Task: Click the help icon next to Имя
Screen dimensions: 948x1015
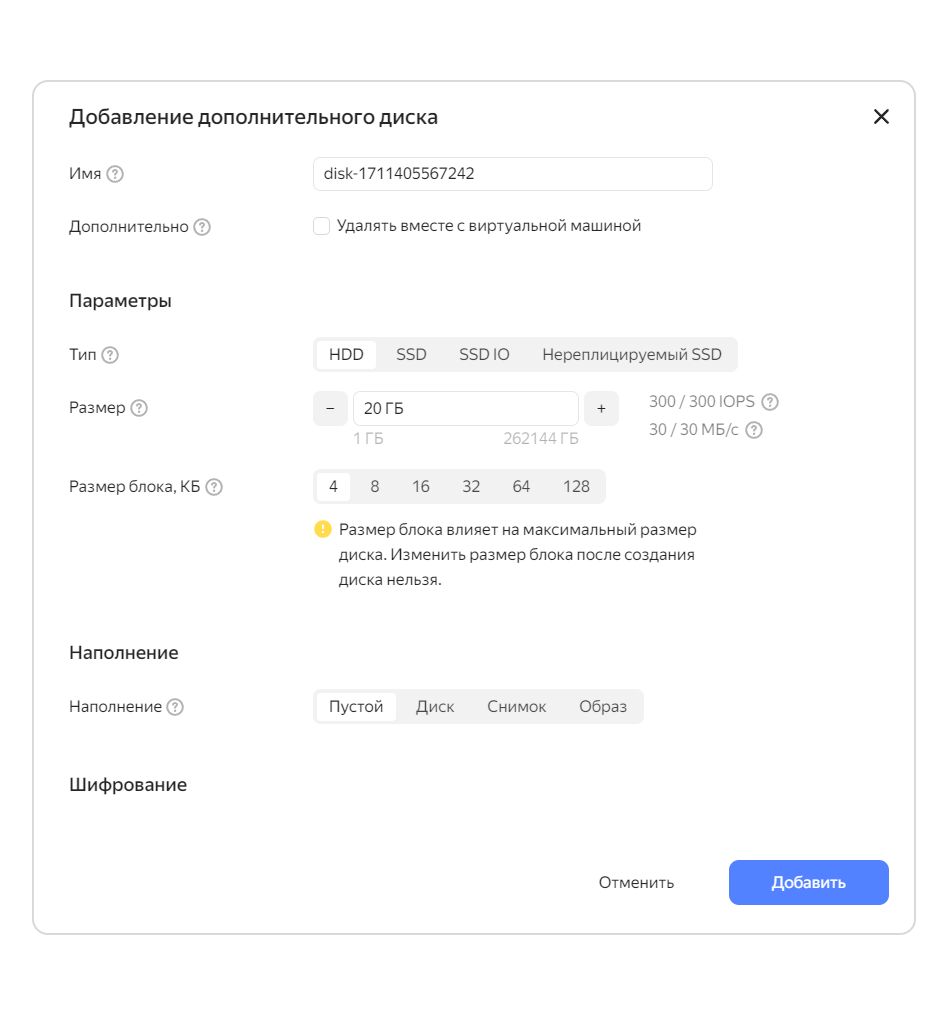Action: point(115,174)
